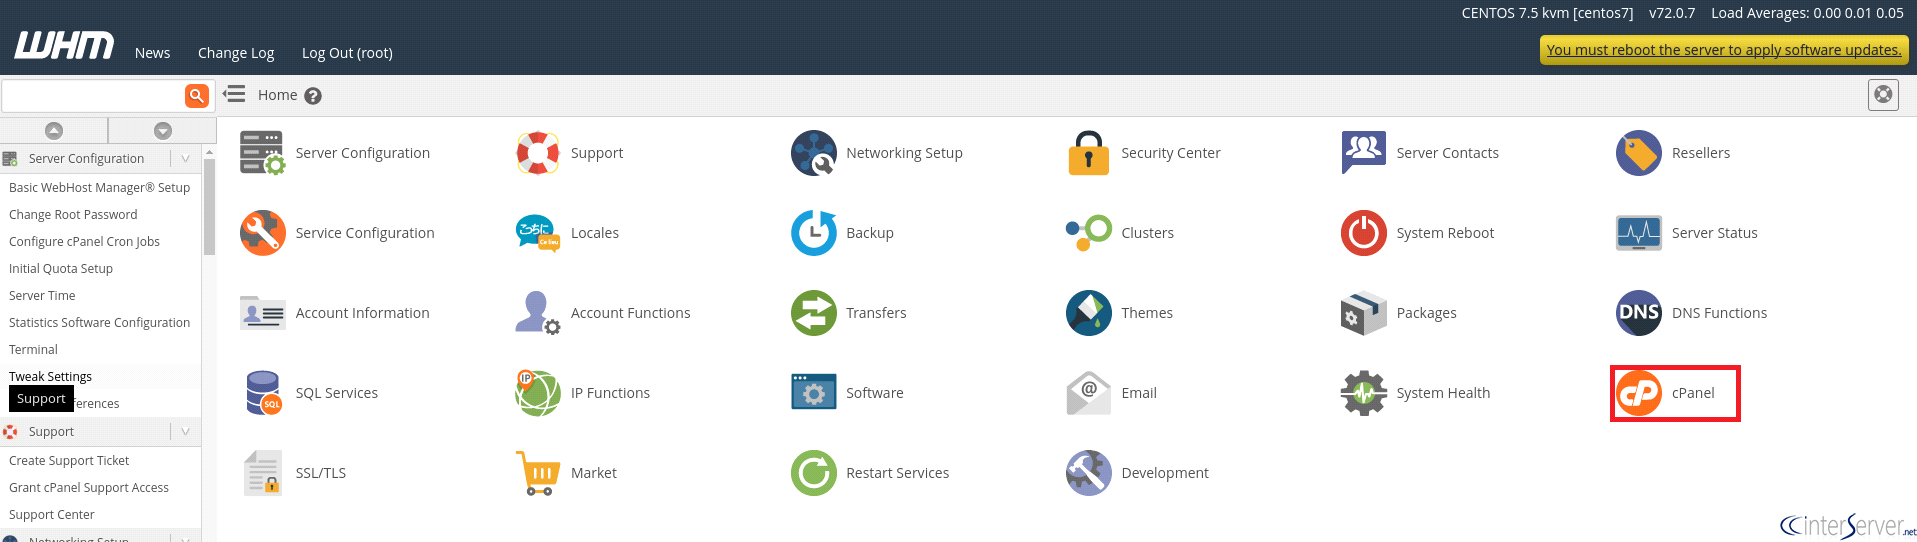The height and width of the screenshot is (542, 1917).
Task: Open the Restart Services icon
Action: (814, 473)
